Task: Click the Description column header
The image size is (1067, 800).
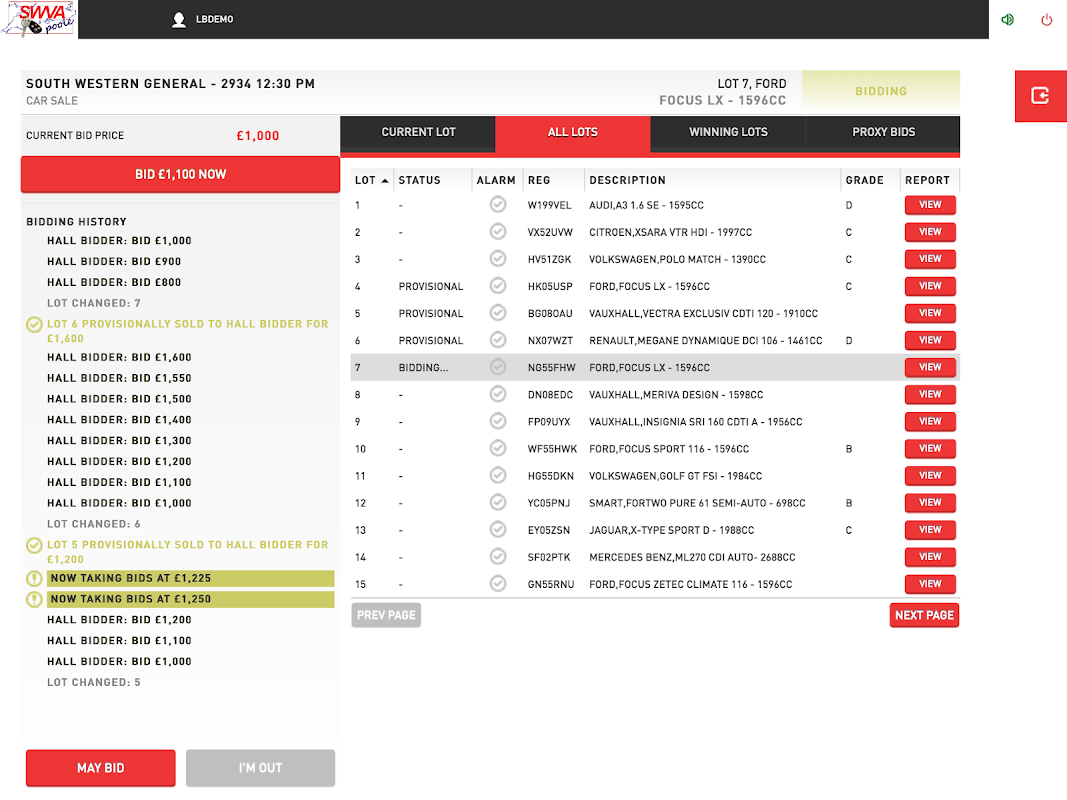Action: point(627,180)
